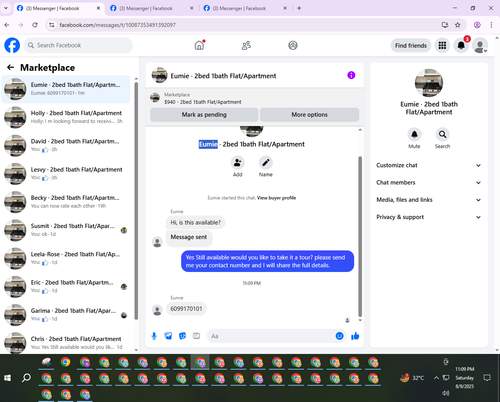Mute the chat with bell icon

pos(414,134)
